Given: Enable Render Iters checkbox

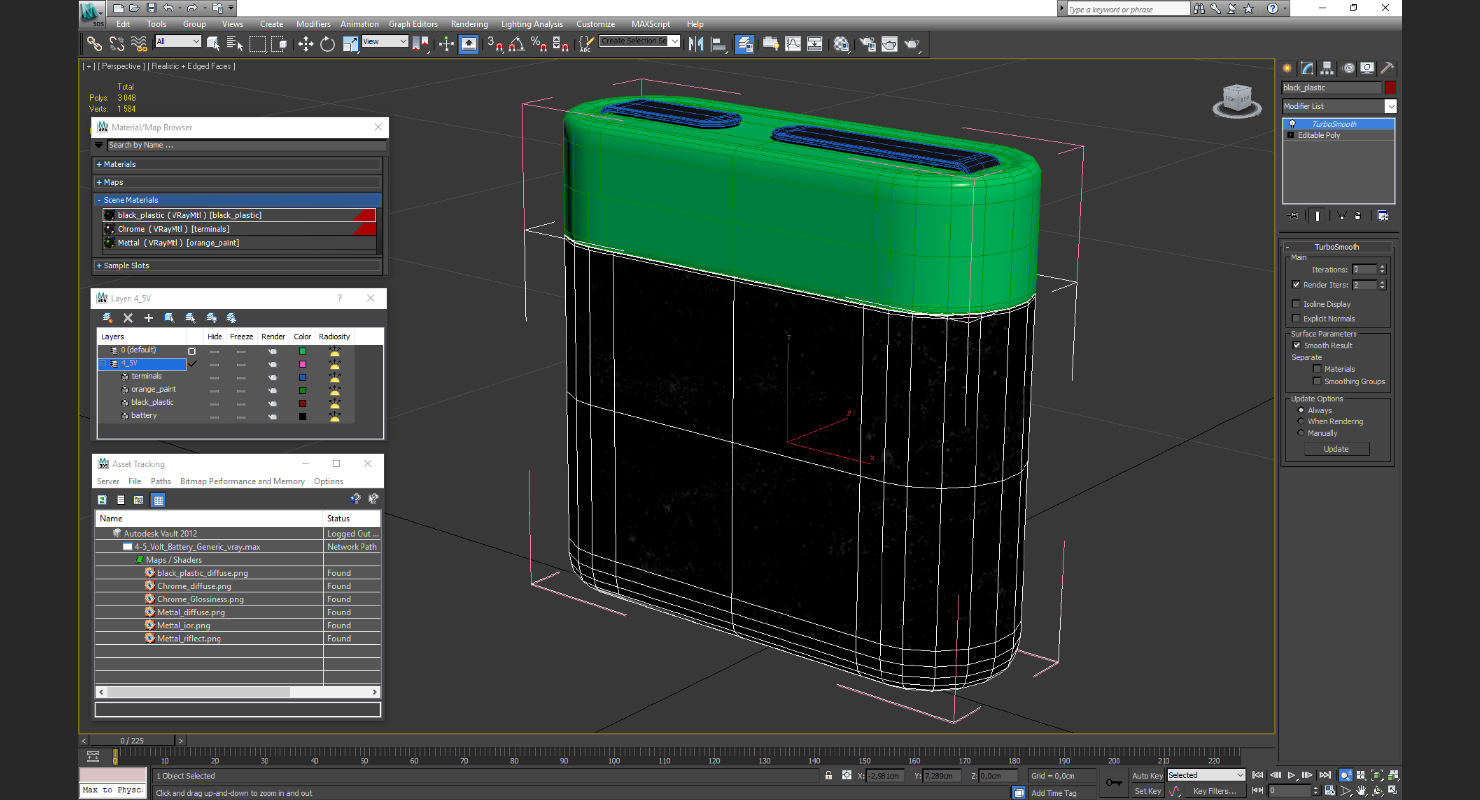Looking at the screenshot, I should click(1297, 285).
